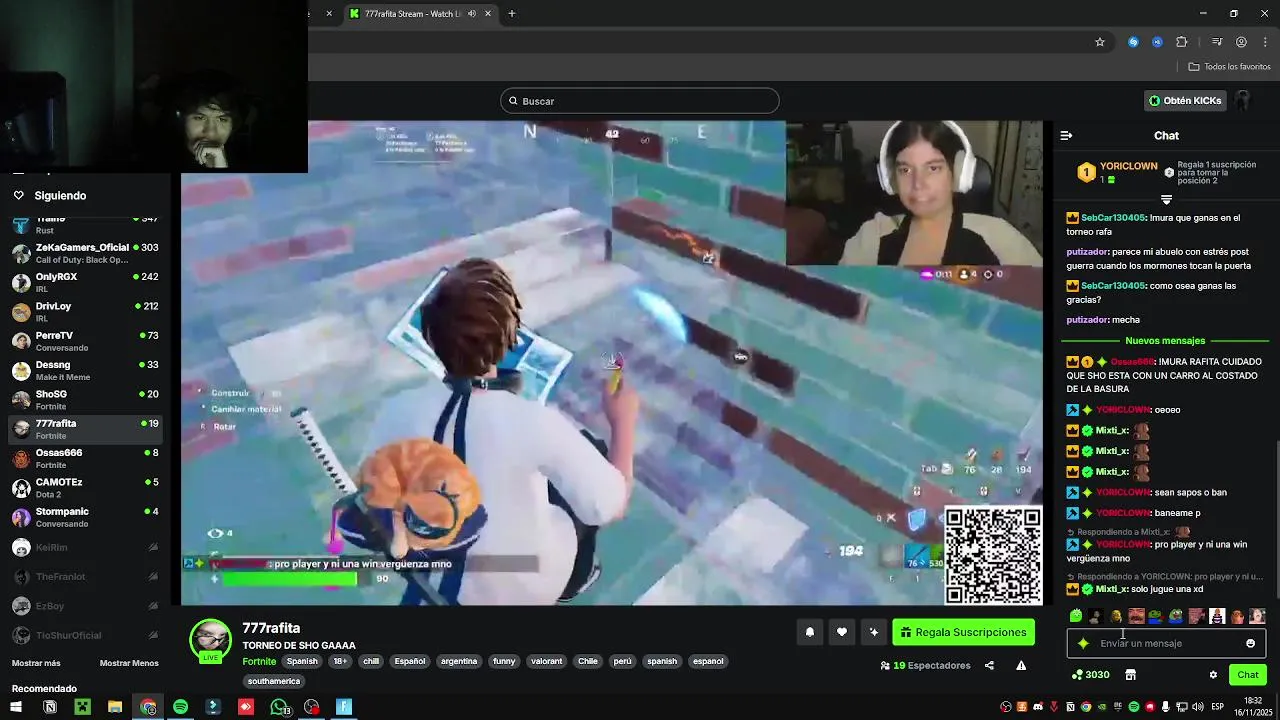Collapse chat using the panel icon beside Chat
This screenshot has height=720, width=1280.
[1066, 135]
